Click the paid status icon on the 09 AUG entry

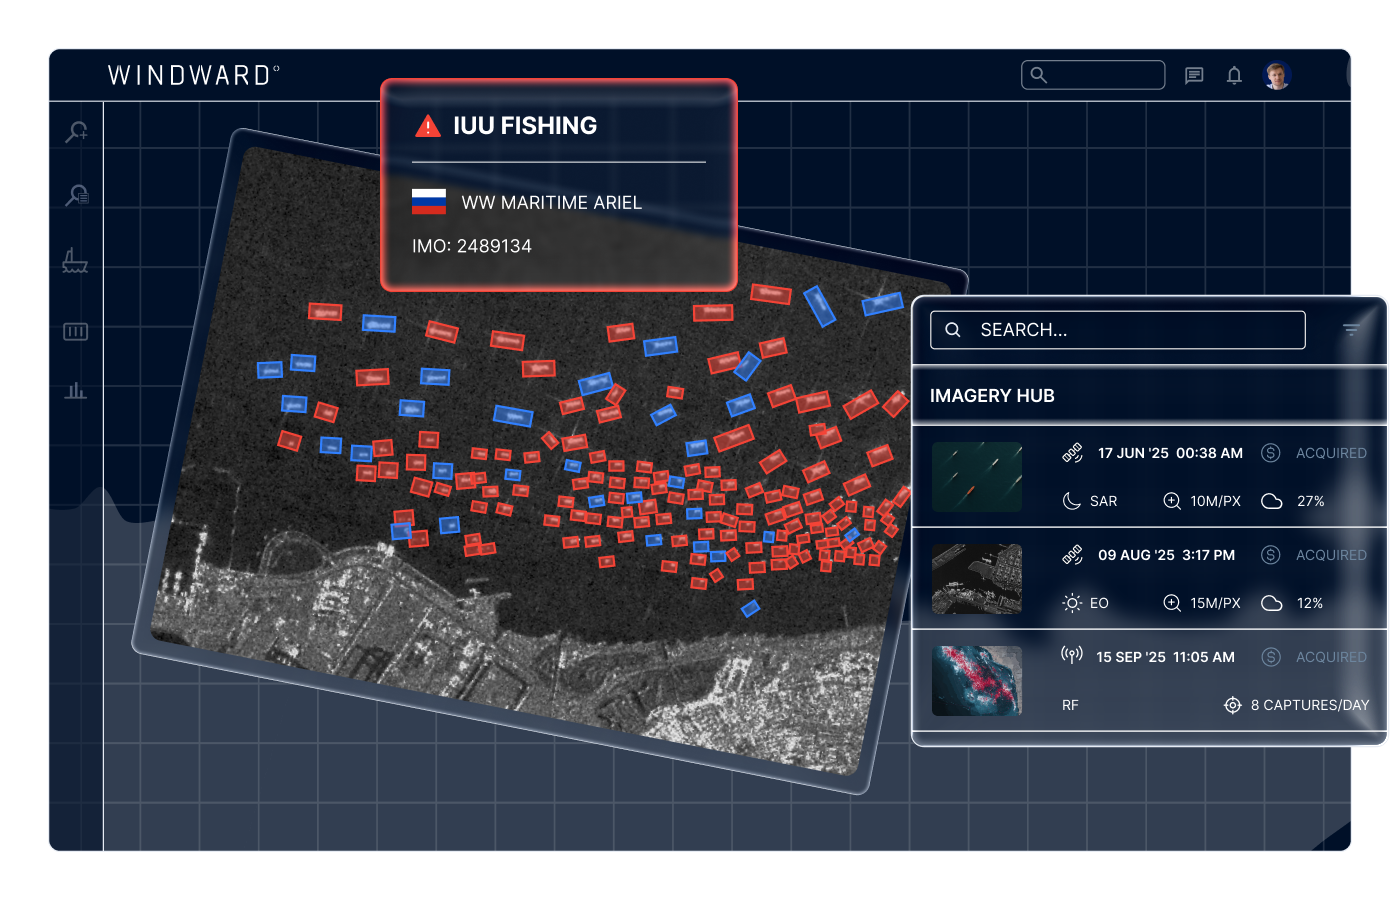click(1271, 555)
